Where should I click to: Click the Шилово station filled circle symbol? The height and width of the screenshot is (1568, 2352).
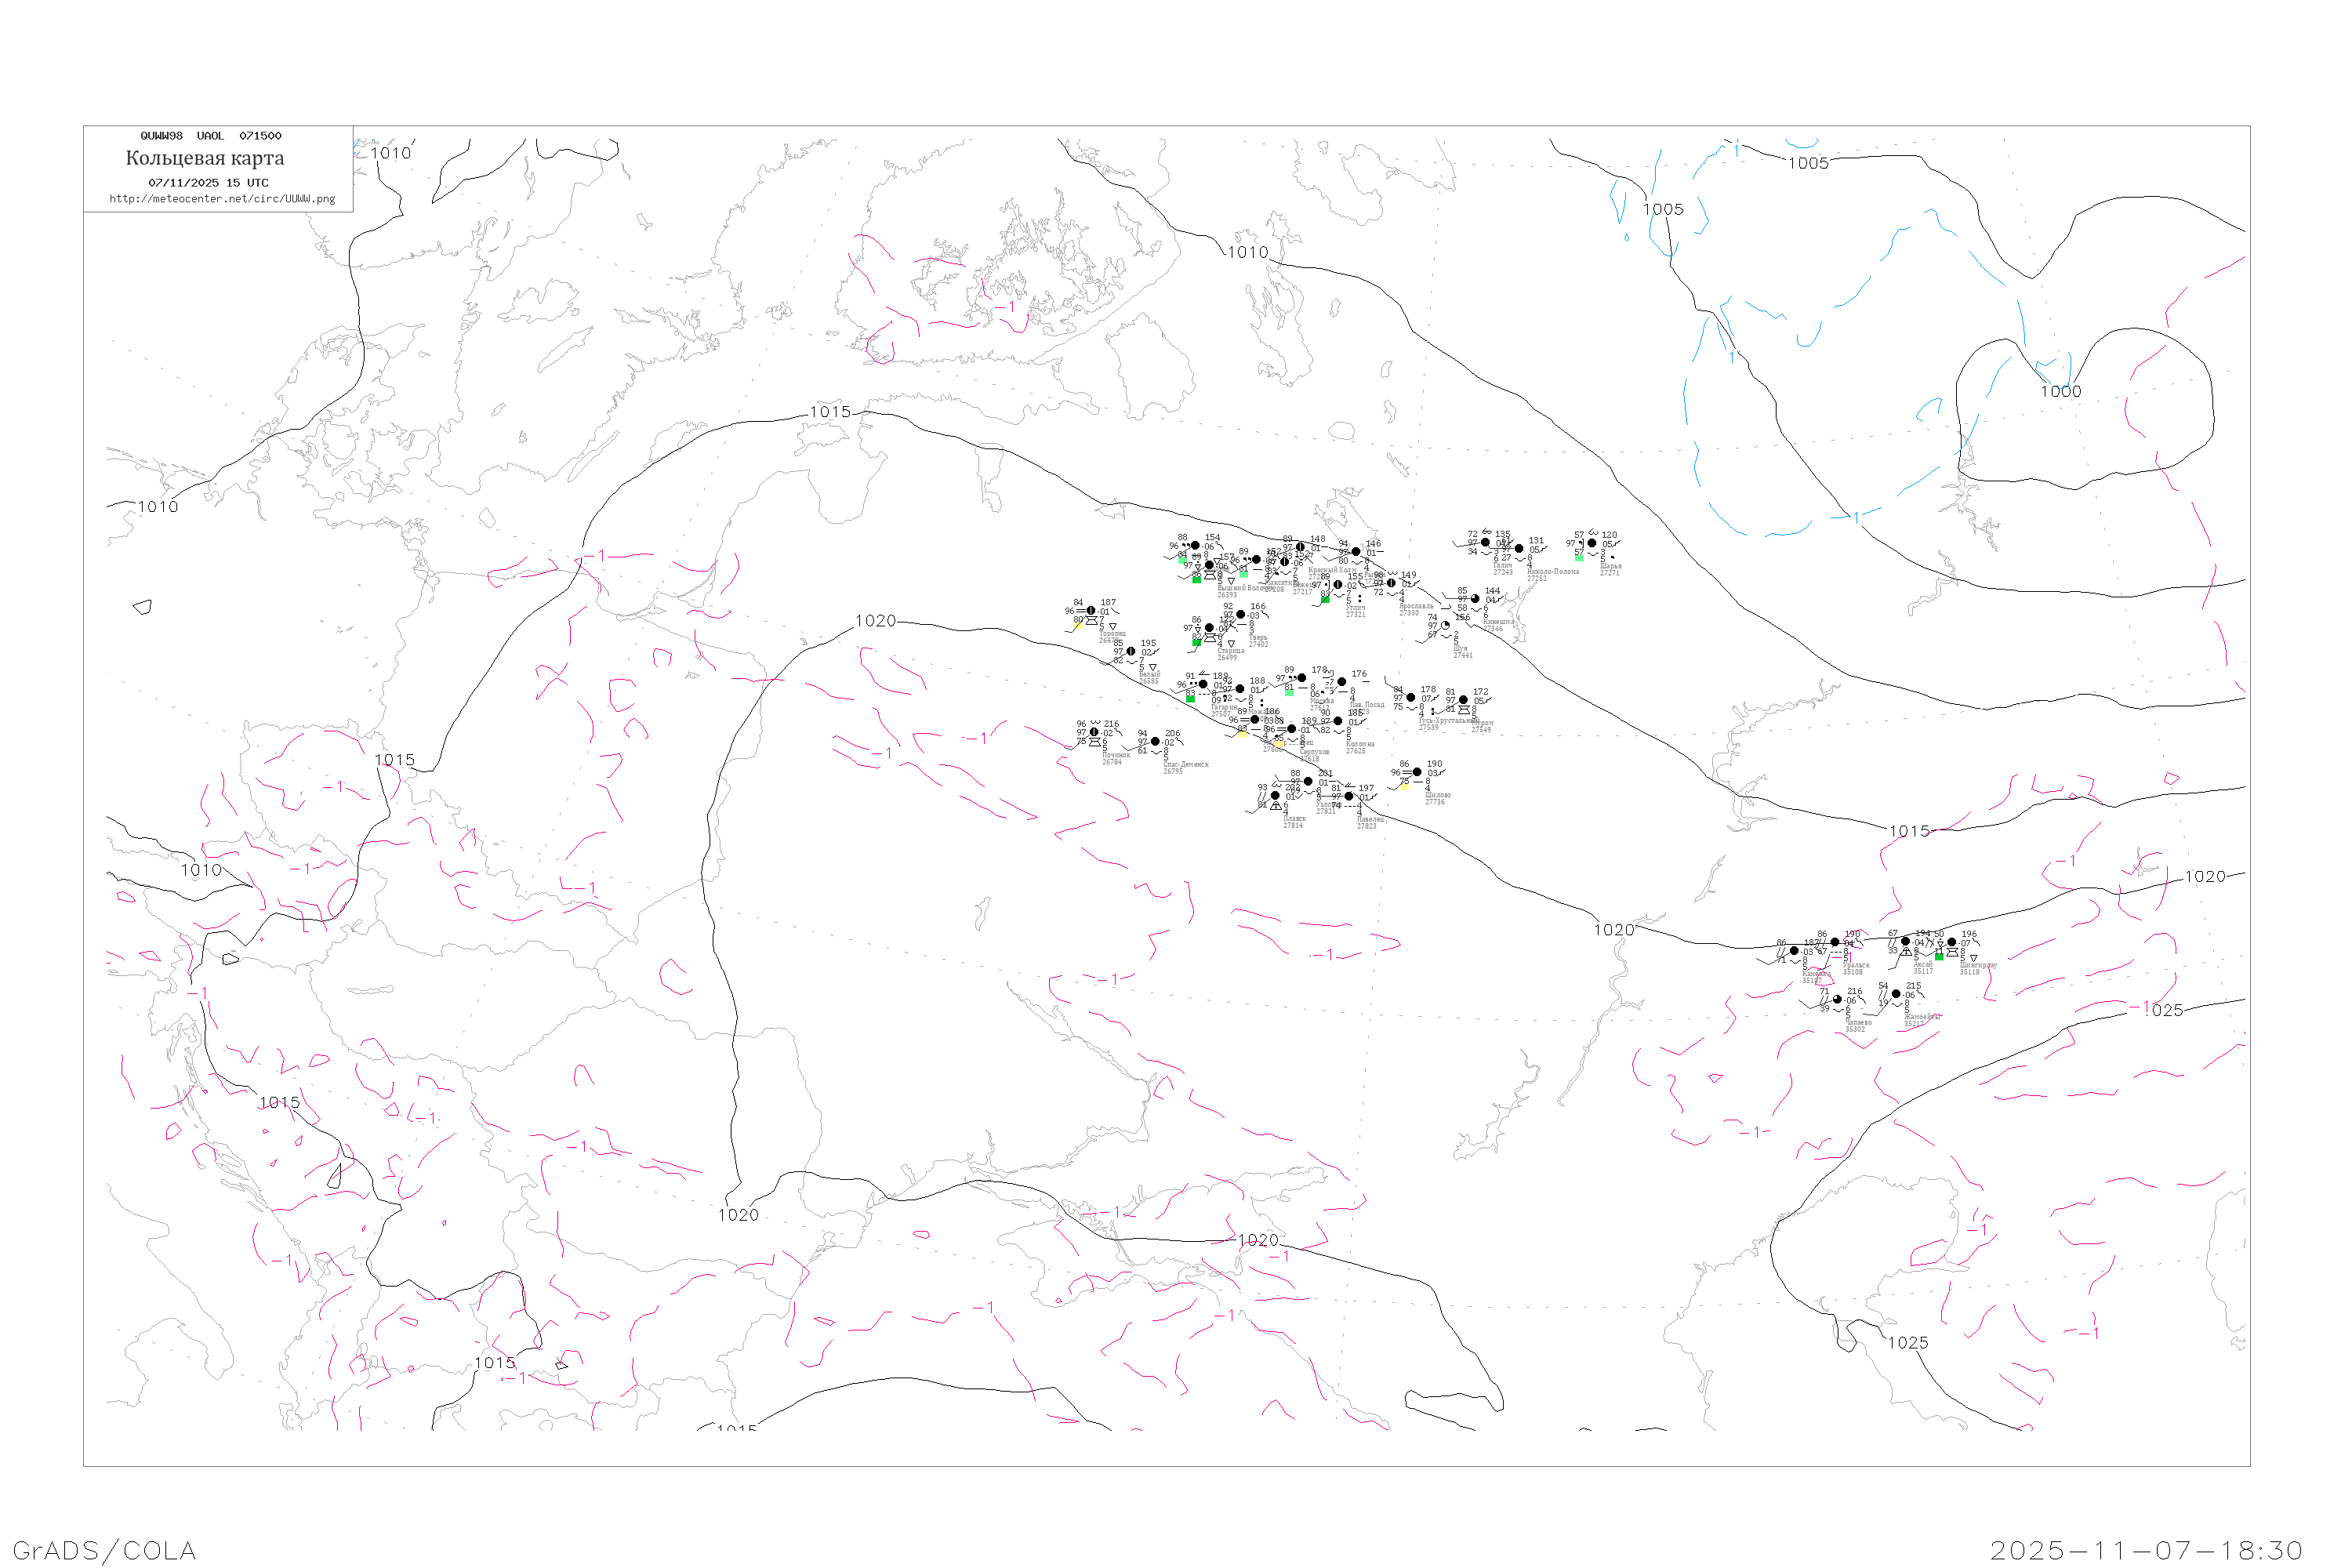(x=1417, y=772)
